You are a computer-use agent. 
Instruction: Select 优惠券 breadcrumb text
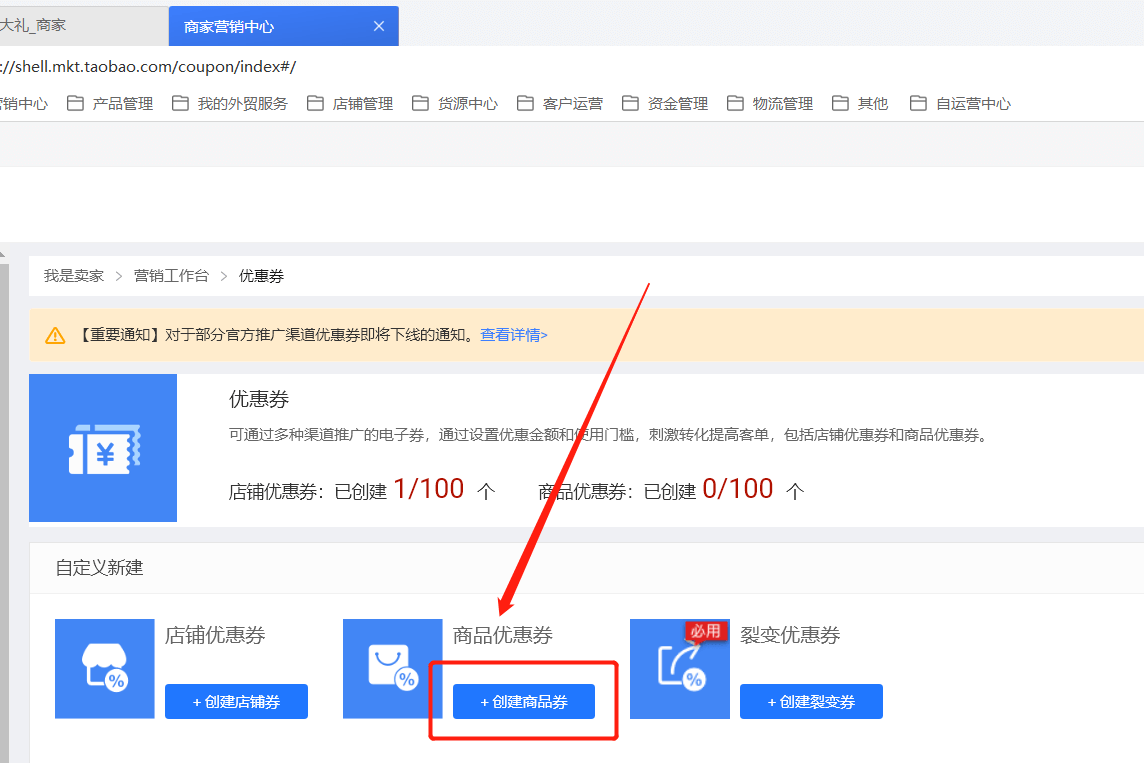coord(261,276)
